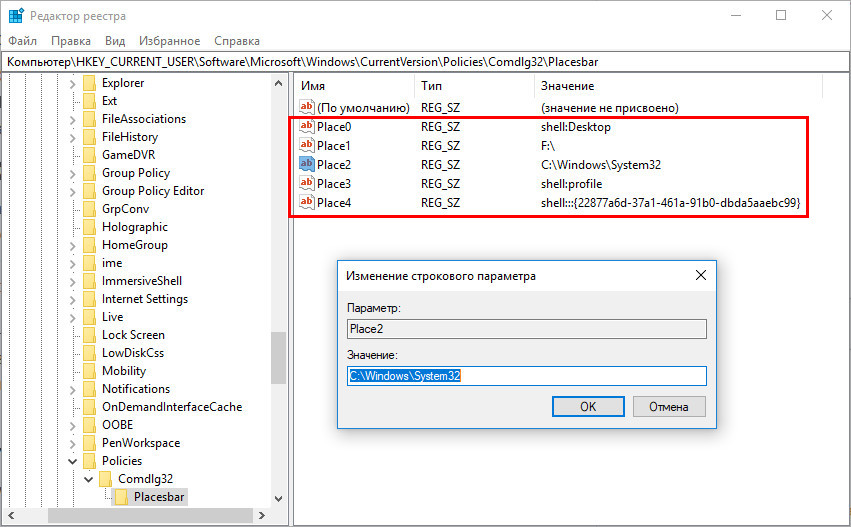The width and height of the screenshot is (851, 527).
Task: Click the Placesbar folder icon
Action: click(x=122, y=497)
